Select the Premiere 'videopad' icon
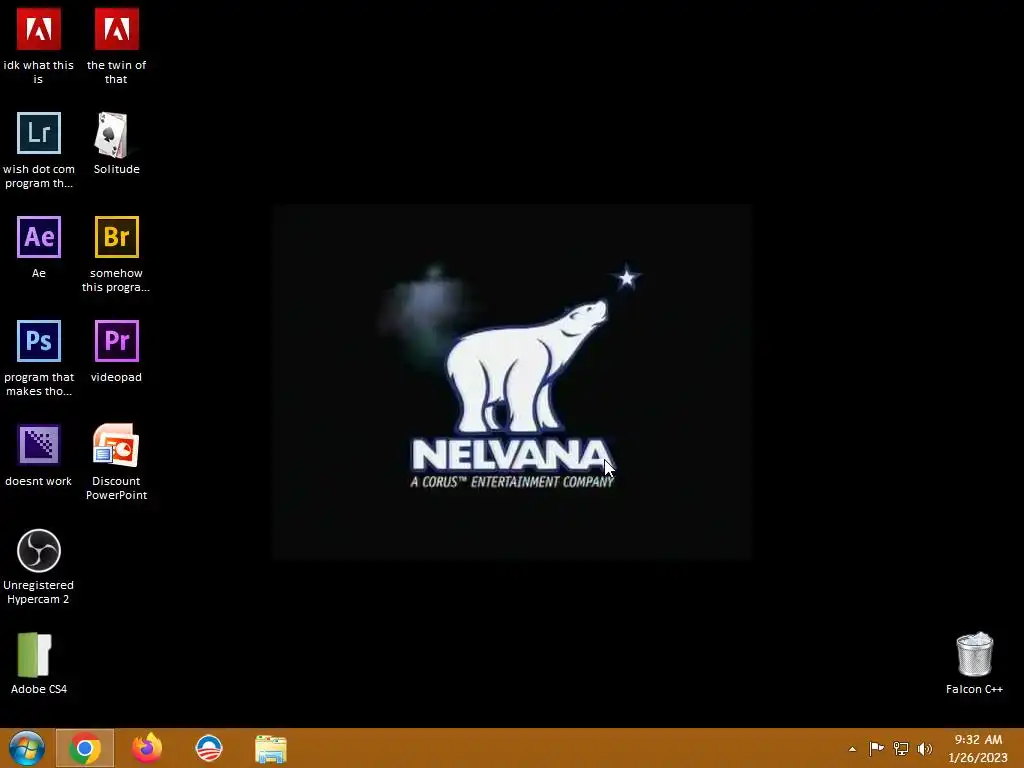 116,340
